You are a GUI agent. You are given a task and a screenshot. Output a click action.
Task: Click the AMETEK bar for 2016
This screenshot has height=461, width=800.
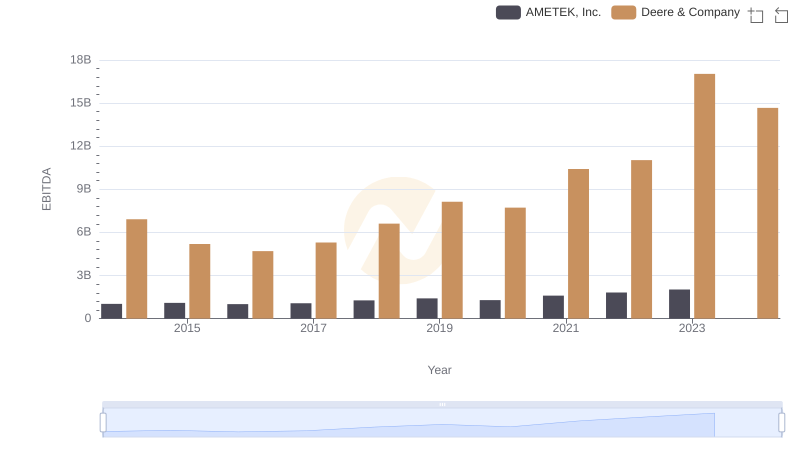click(238, 311)
